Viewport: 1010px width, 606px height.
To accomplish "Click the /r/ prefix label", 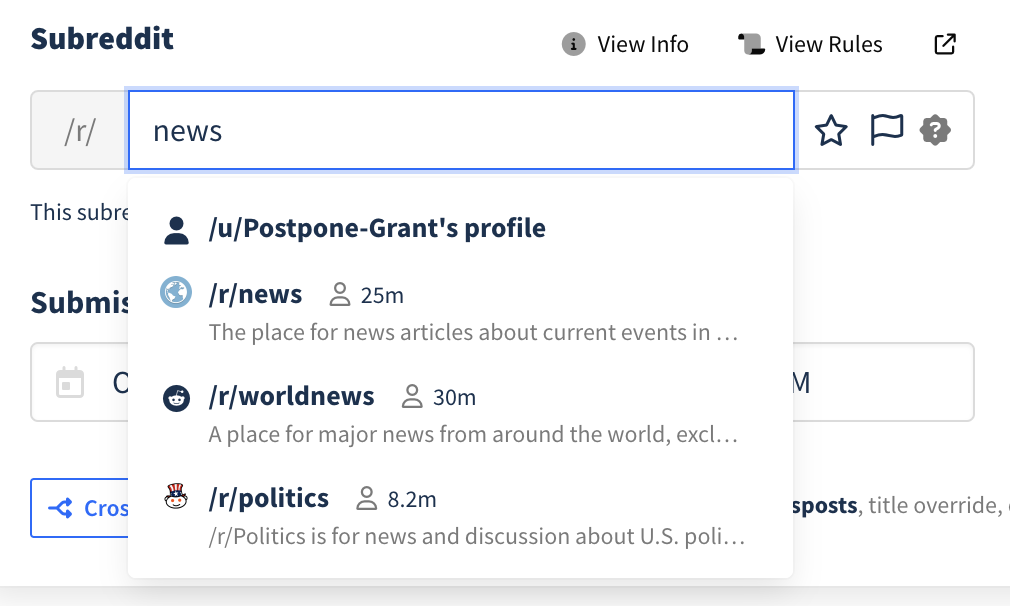I will click(80, 131).
